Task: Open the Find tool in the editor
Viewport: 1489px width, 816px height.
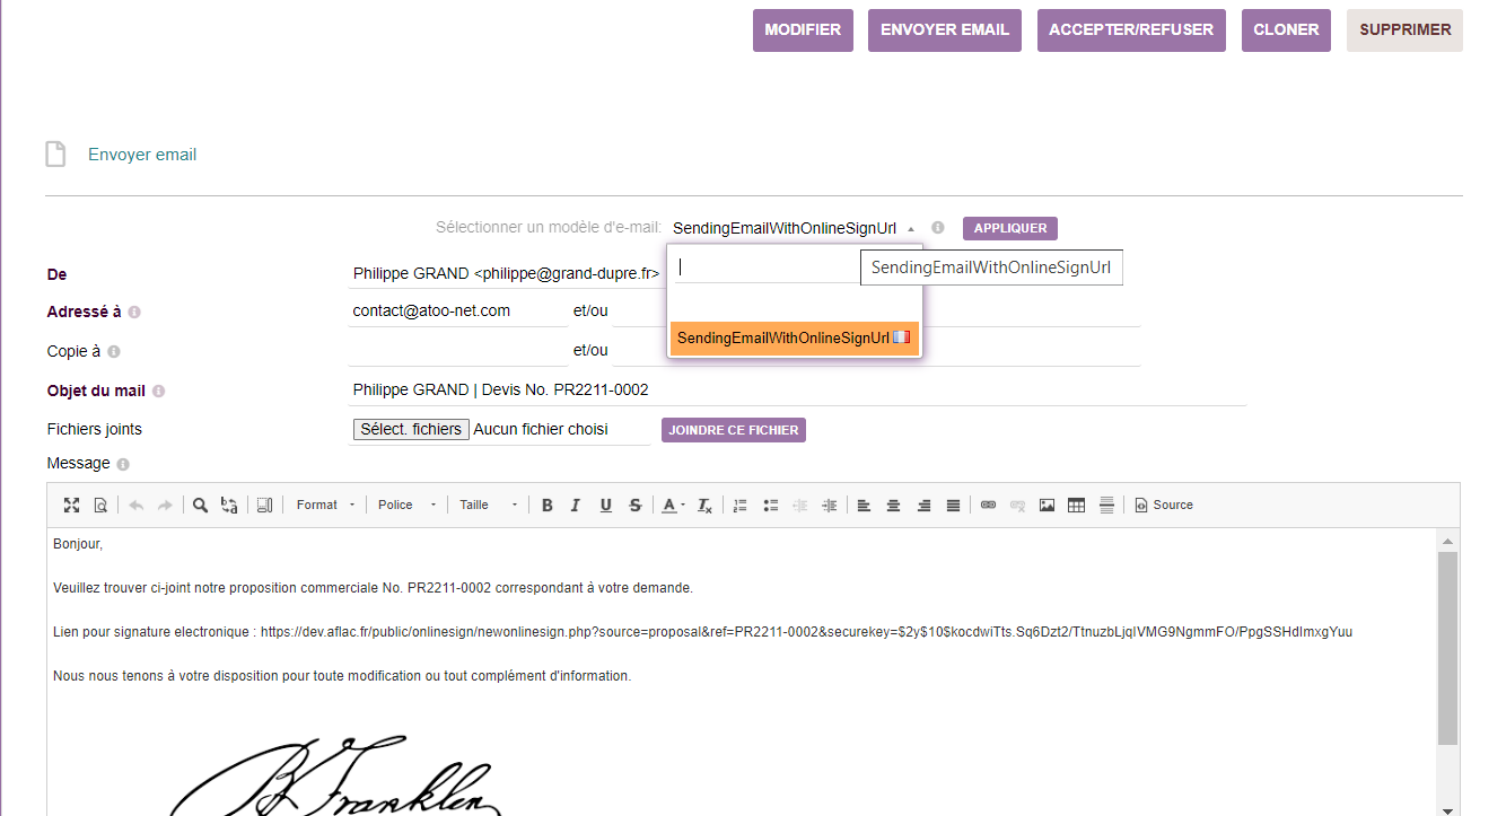Action: coord(200,505)
